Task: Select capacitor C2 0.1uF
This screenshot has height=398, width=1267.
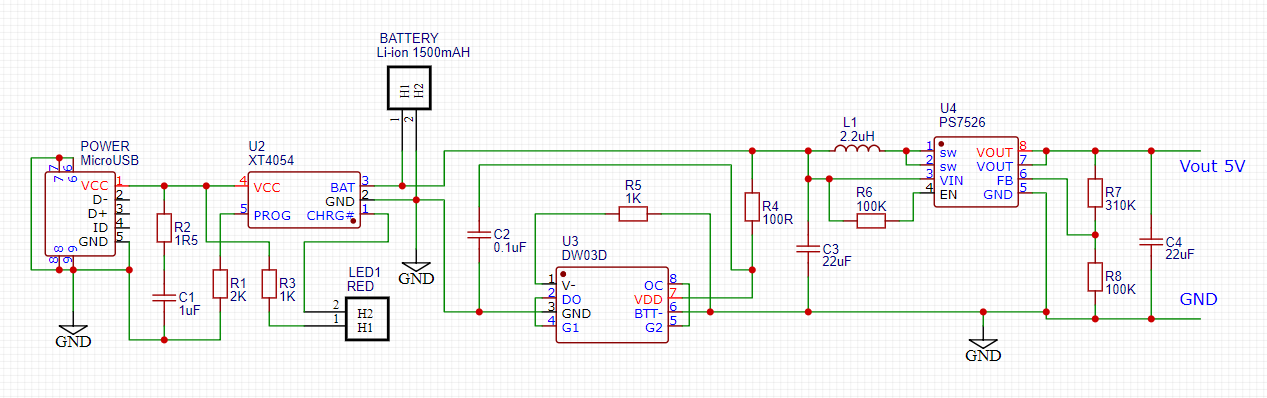Action: tap(479, 237)
